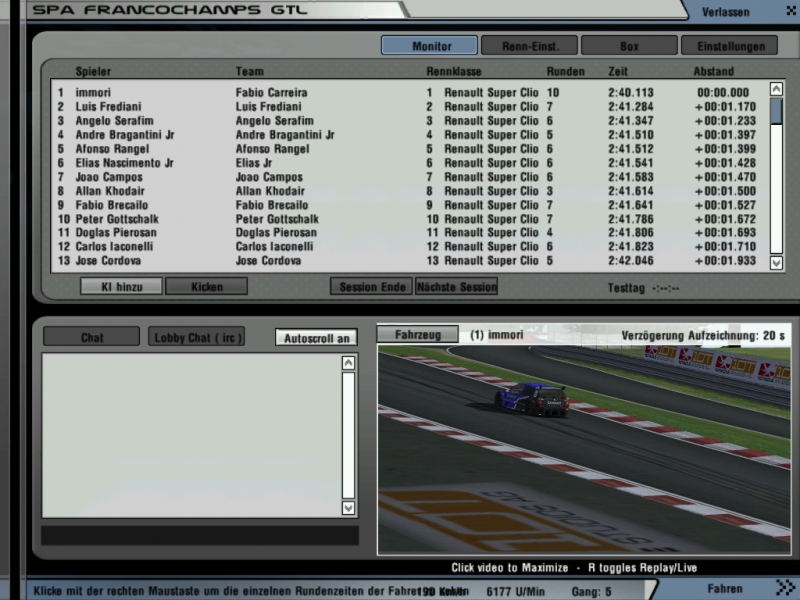The image size is (800, 600).
Task: Toggle the Autoscroll an option
Action: [x=316, y=338]
